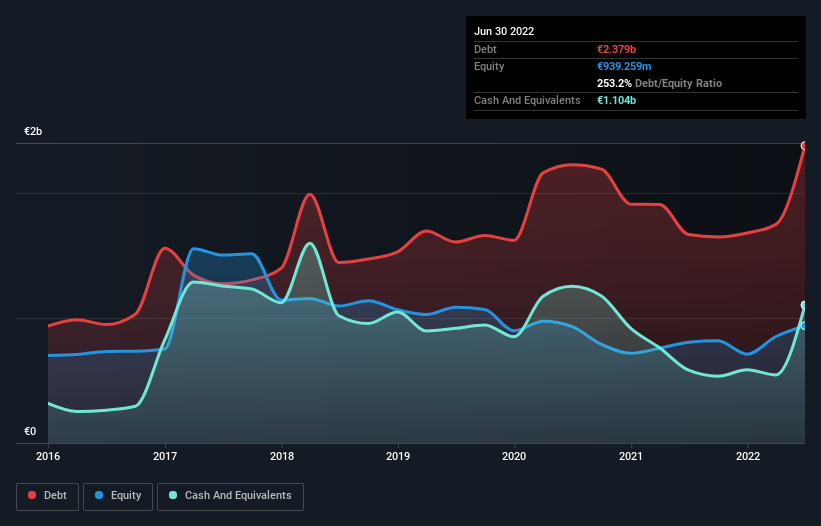Viewport: 821px width, 526px height.
Task: Click the Equity label in tooltip
Action: (x=489, y=66)
